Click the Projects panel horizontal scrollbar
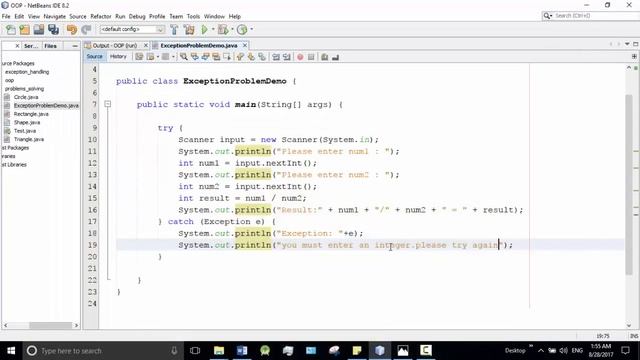The height and width of the screenshot is (360, 640). (51, 325)
